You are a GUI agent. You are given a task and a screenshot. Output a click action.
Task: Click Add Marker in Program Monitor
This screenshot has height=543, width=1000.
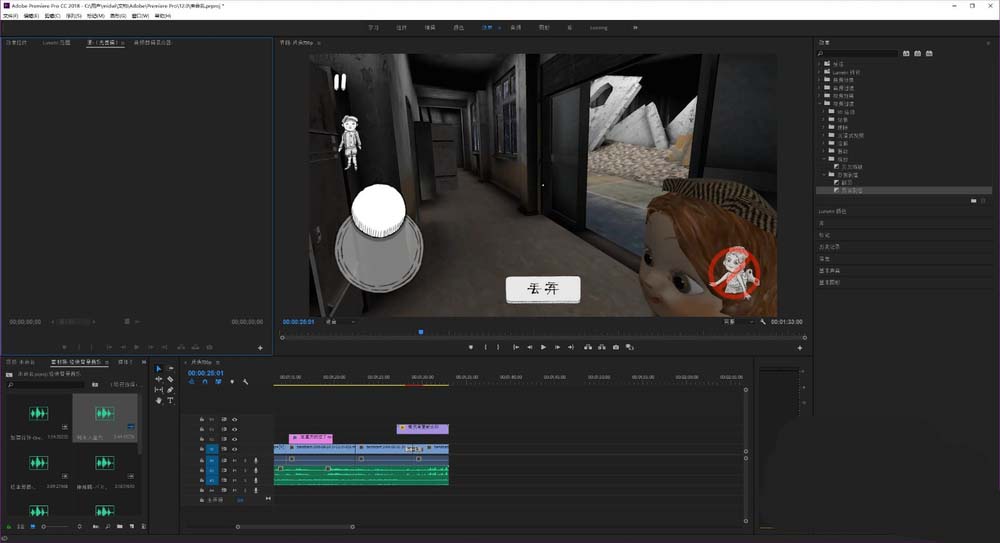pos(471,347)
